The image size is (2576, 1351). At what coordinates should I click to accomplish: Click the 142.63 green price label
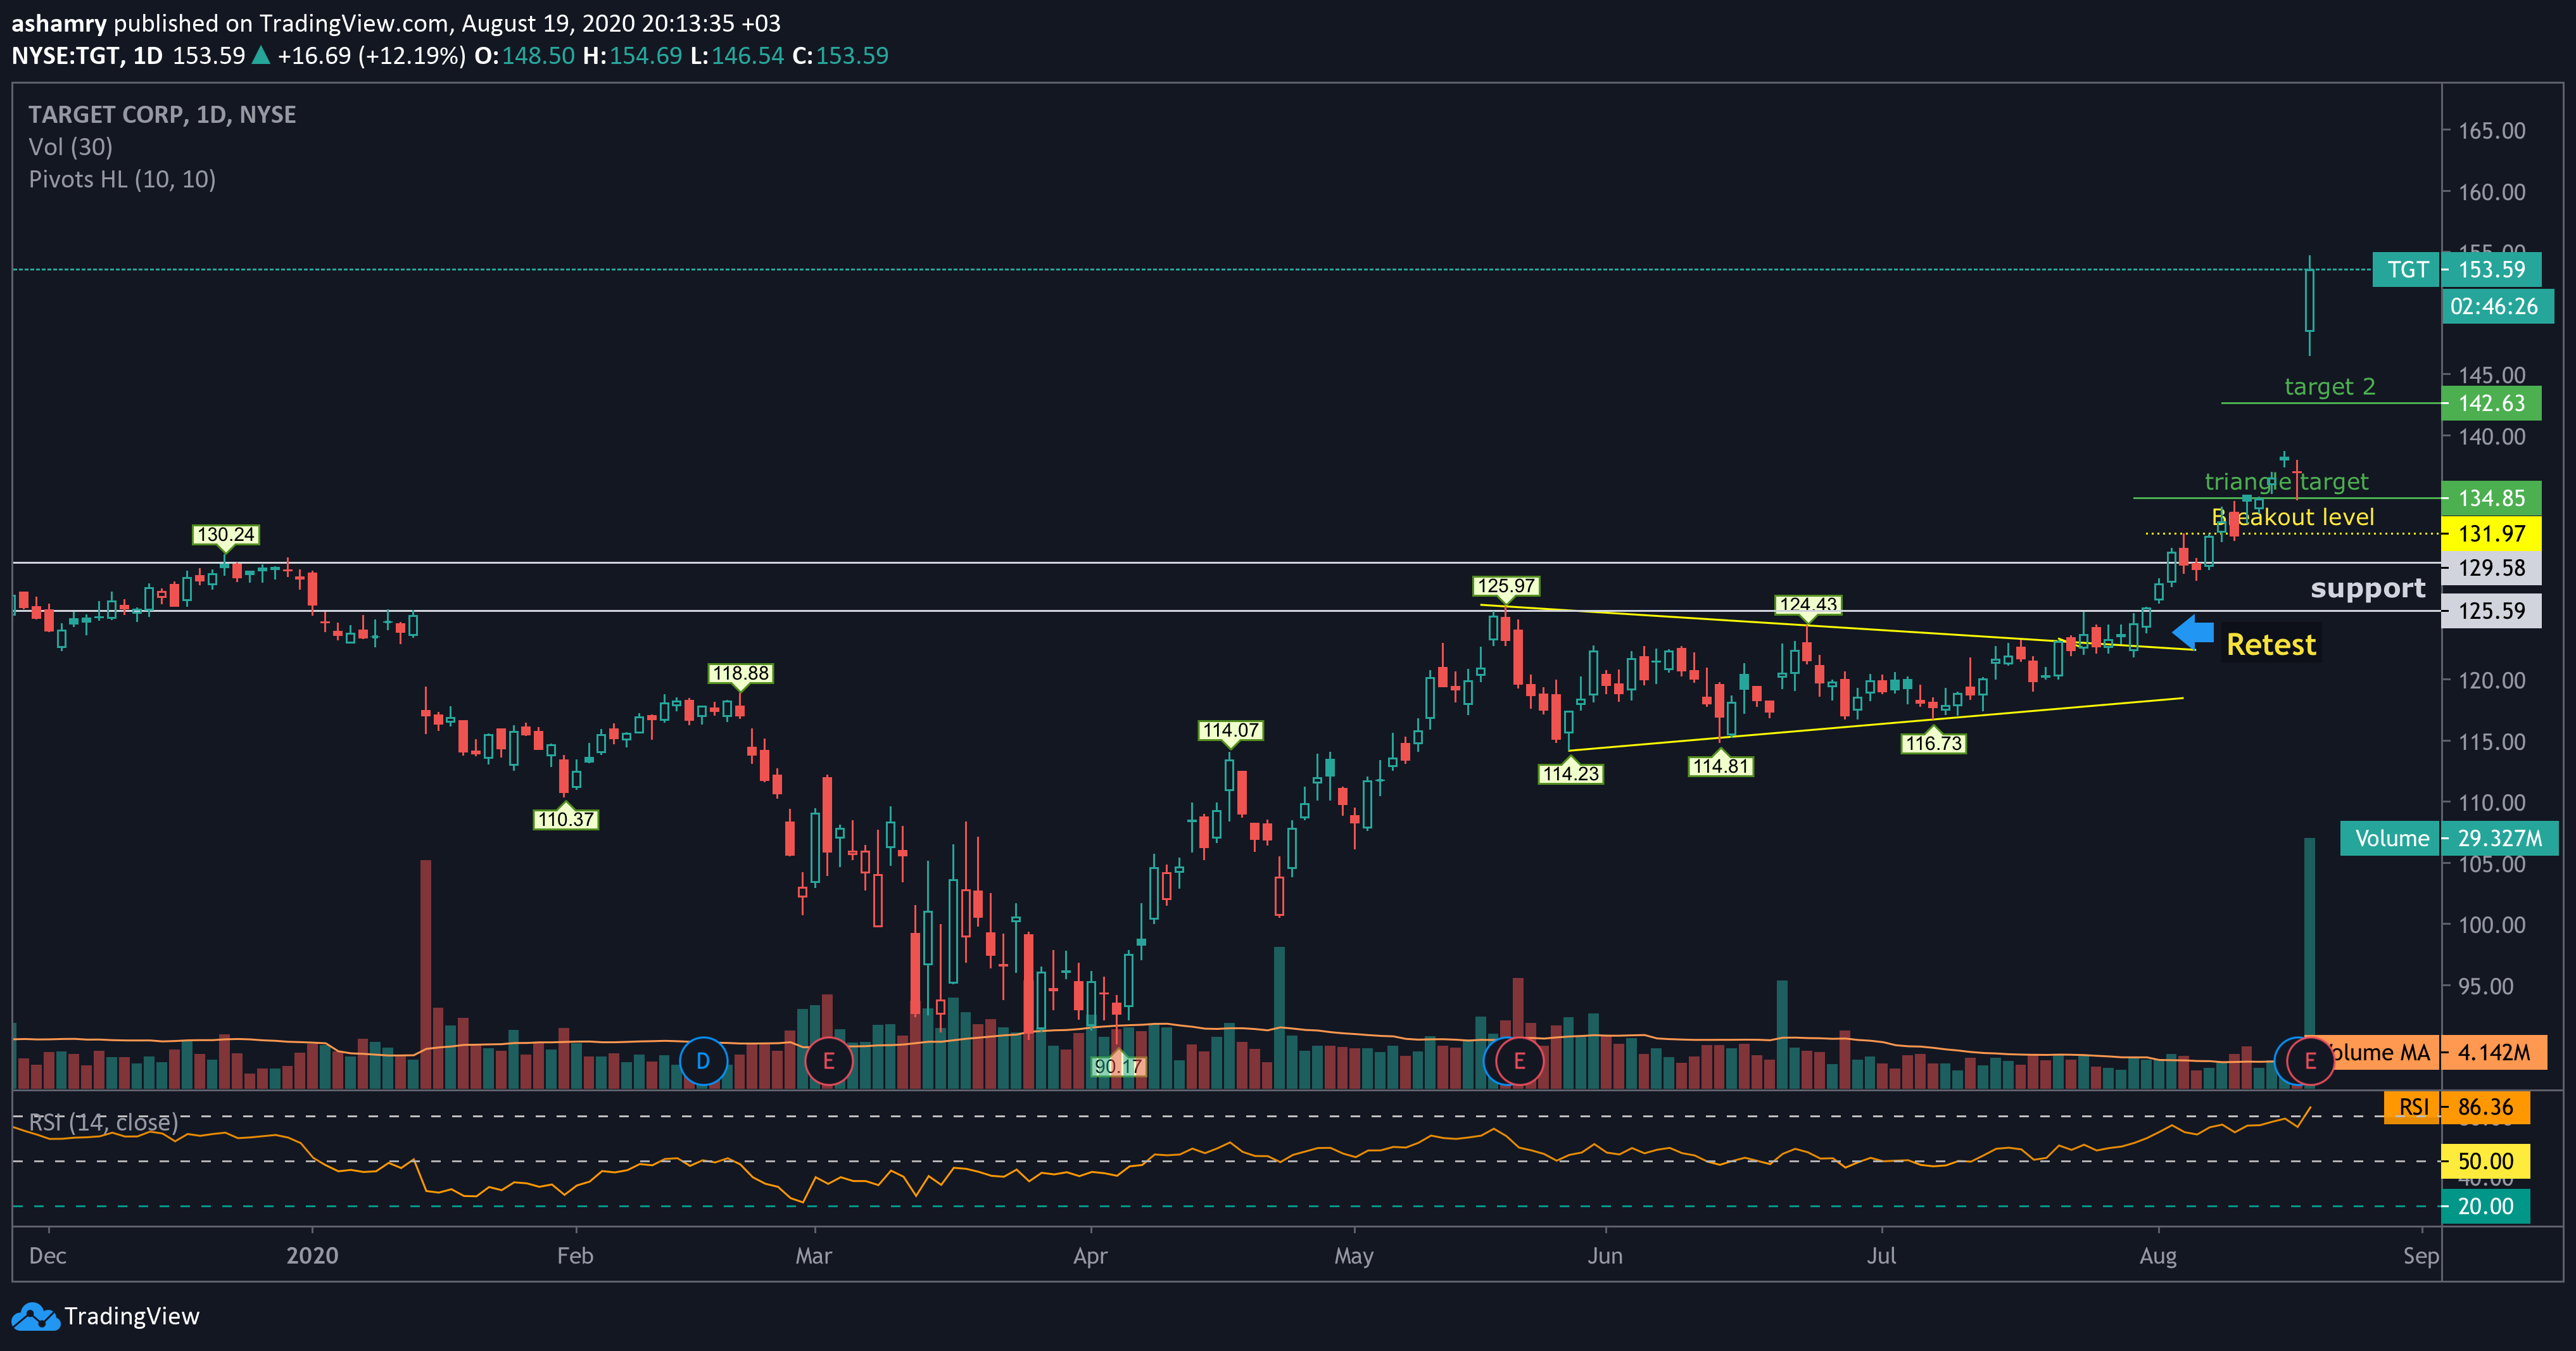(2491, 403)
